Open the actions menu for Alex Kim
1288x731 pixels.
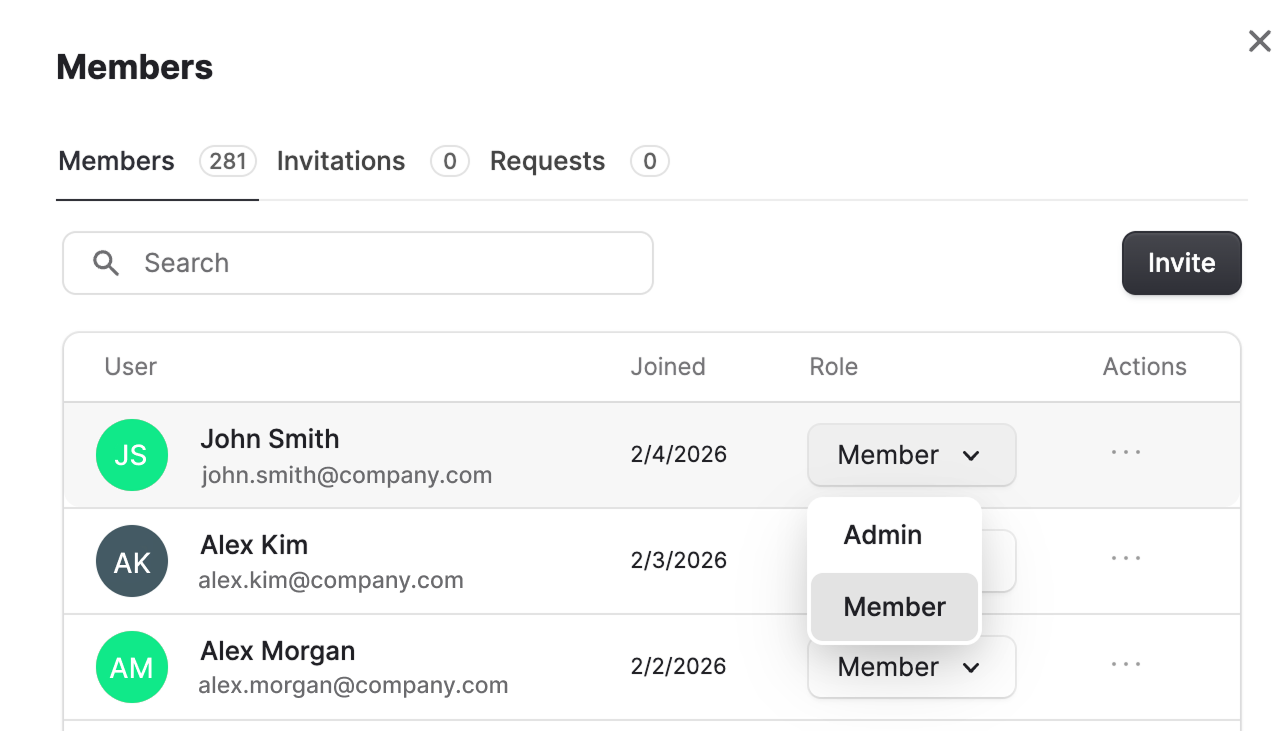point(1125,560)
